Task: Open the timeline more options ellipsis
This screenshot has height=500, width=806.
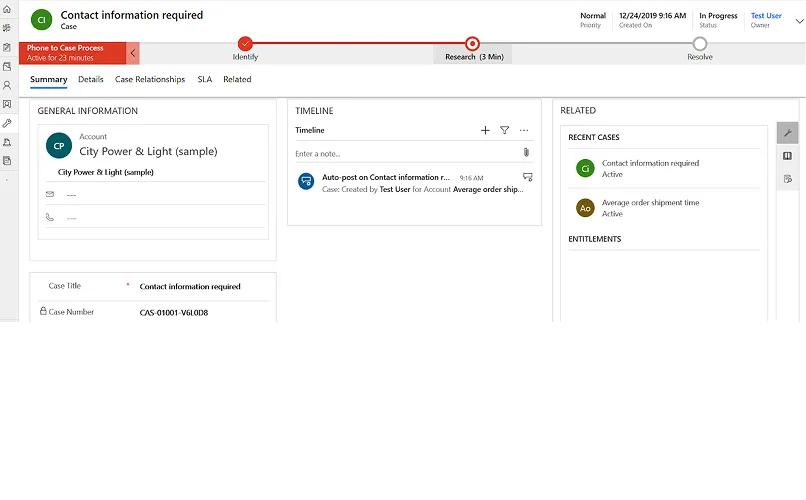Action: [524, 130]
